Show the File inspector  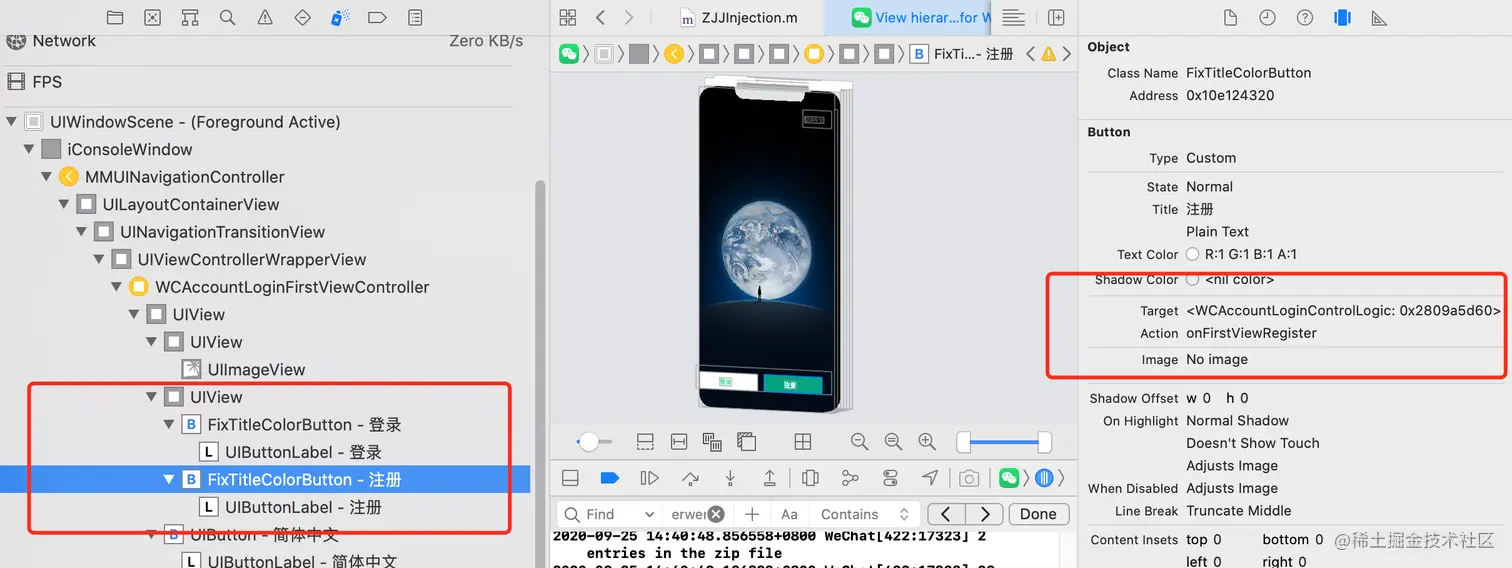(1231, 18)
